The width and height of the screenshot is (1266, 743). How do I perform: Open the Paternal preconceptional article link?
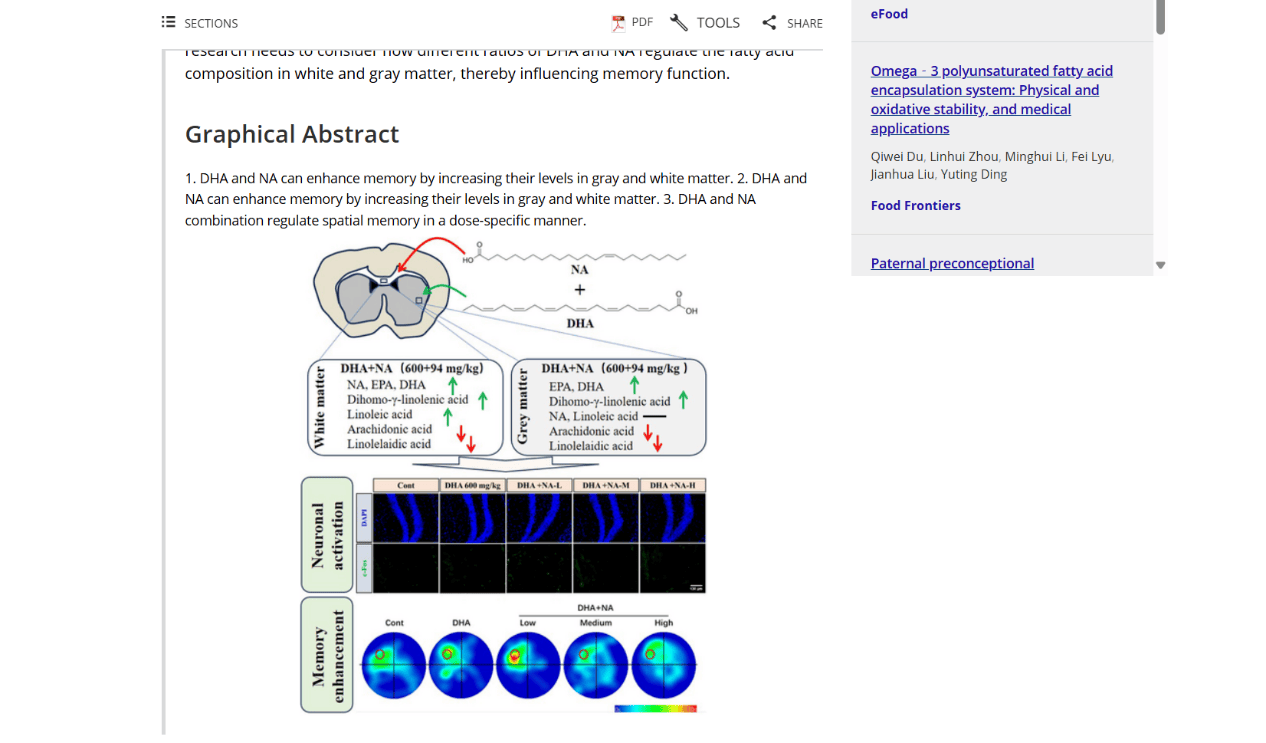[952, 263]
